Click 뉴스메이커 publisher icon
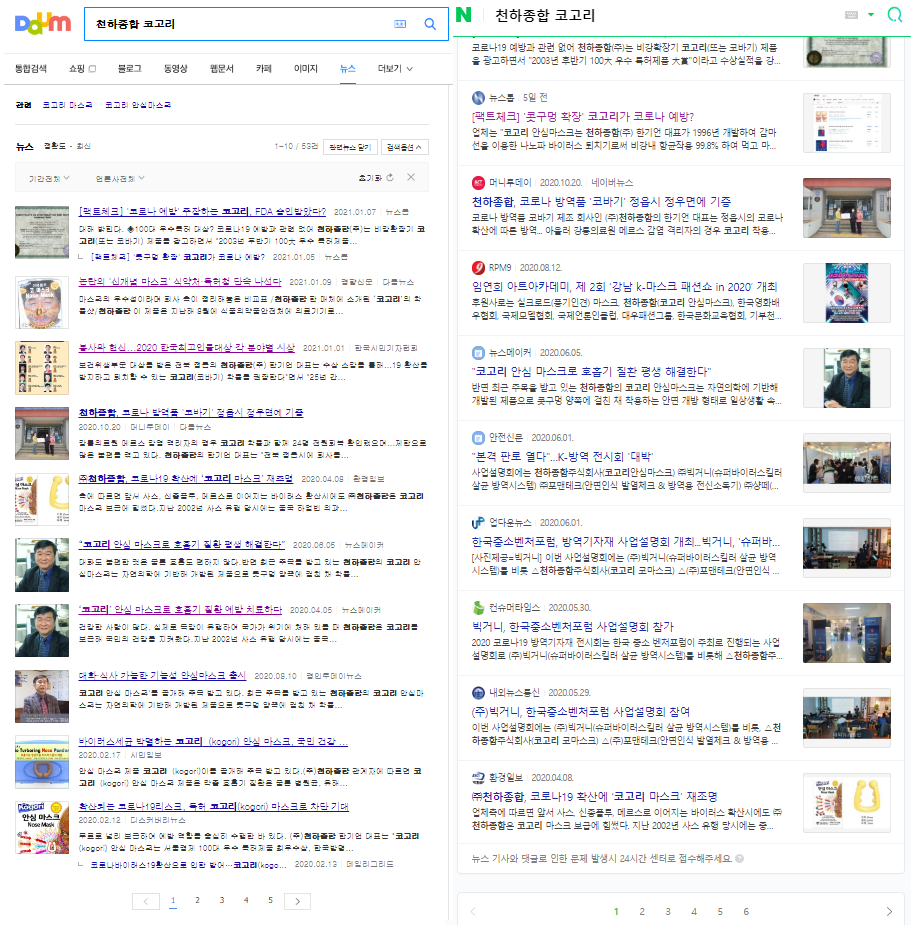 pos(478,353)
